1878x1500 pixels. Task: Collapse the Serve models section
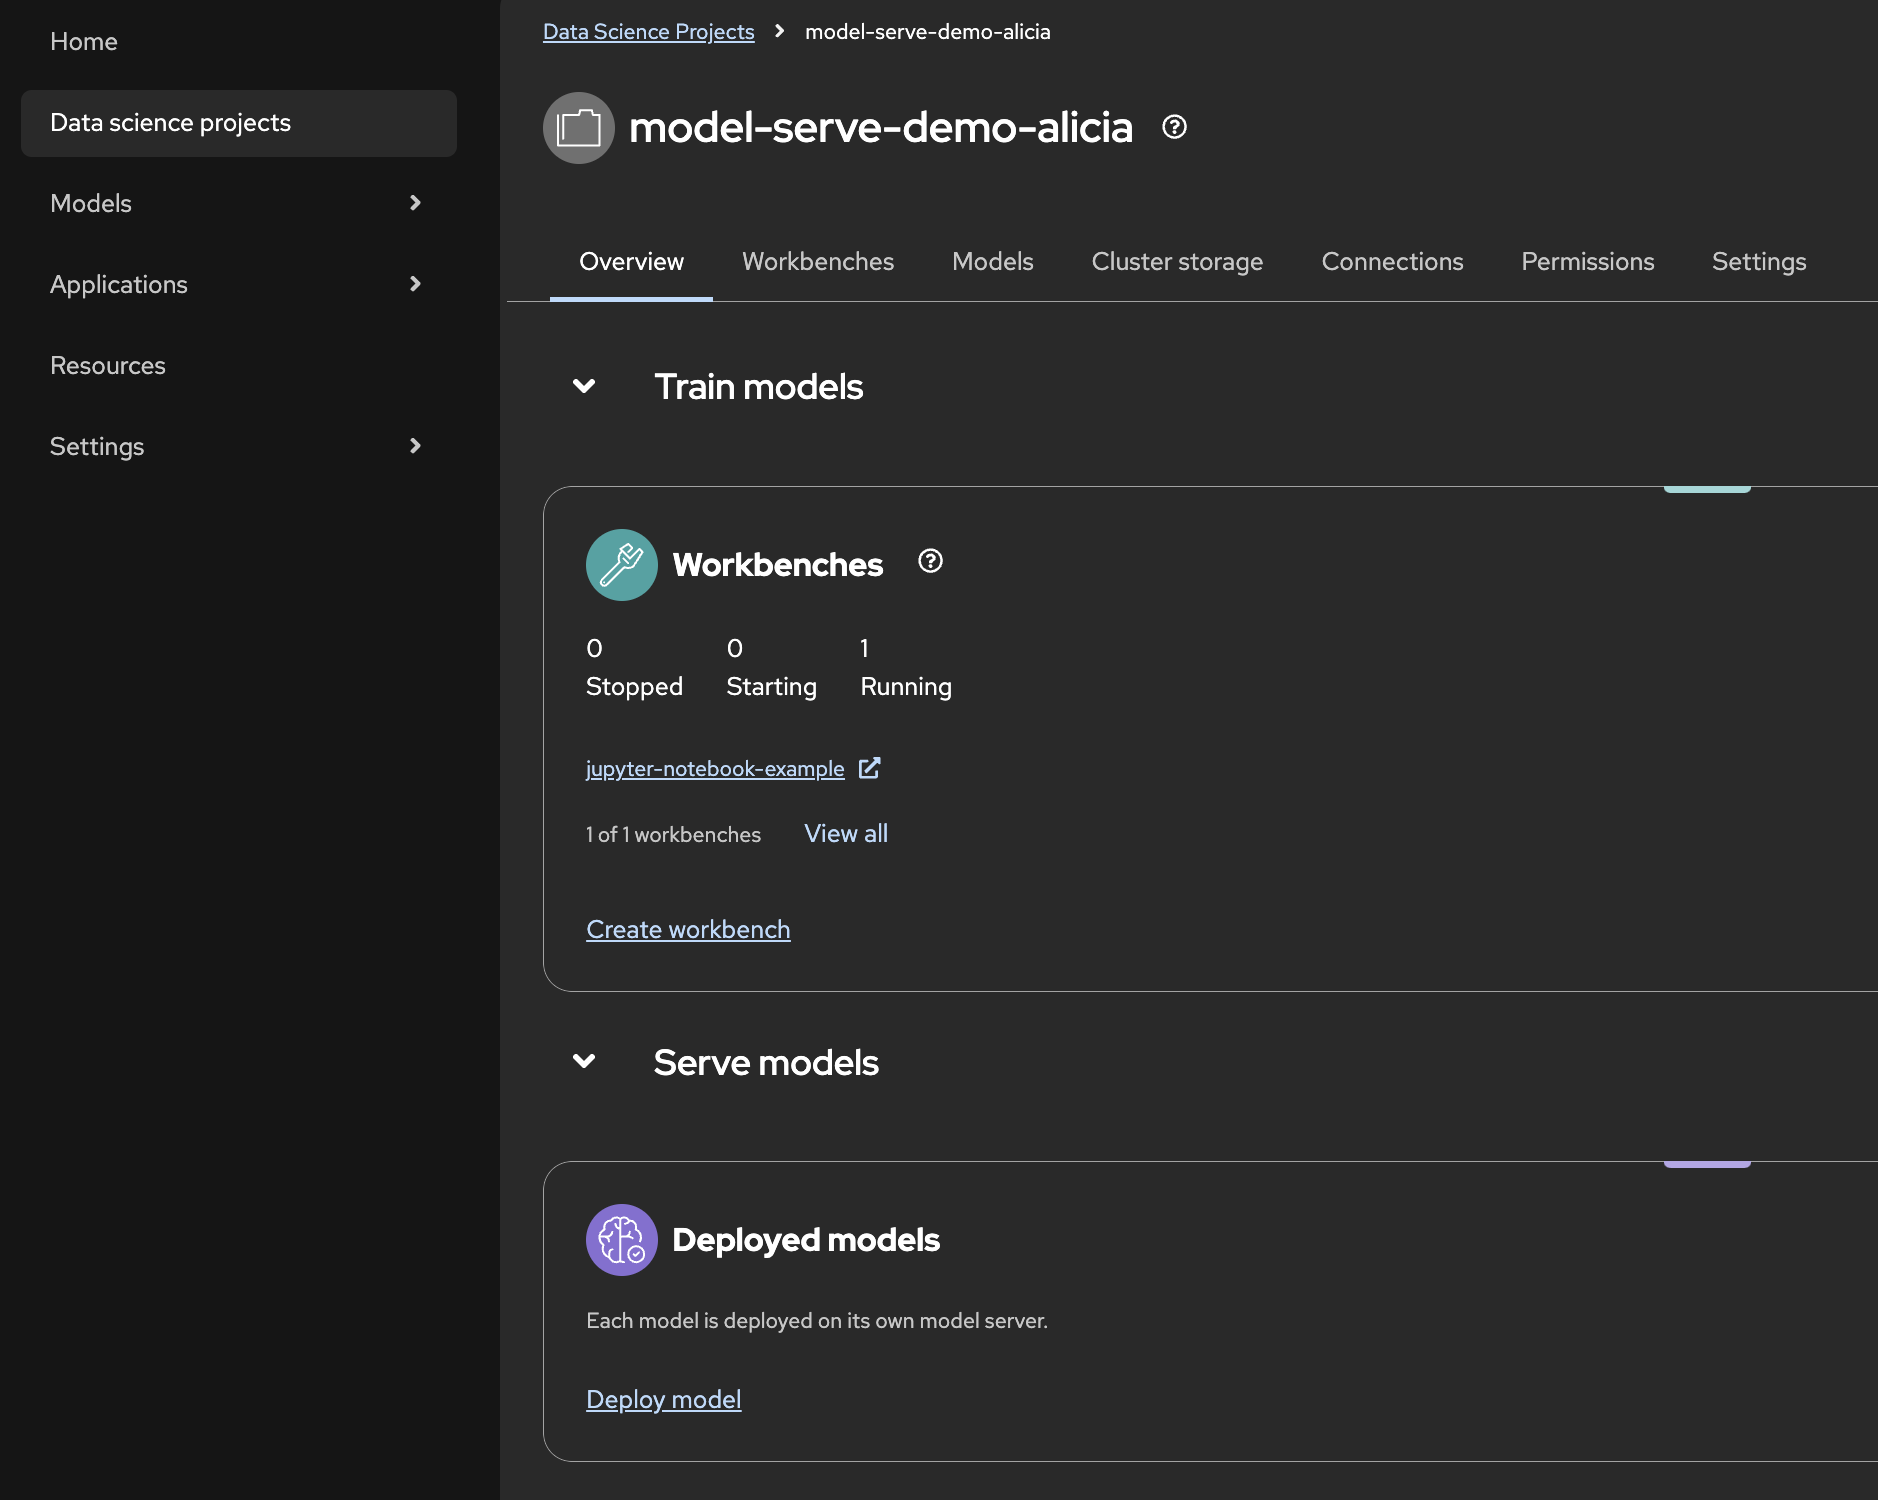tap(584, 1061)
